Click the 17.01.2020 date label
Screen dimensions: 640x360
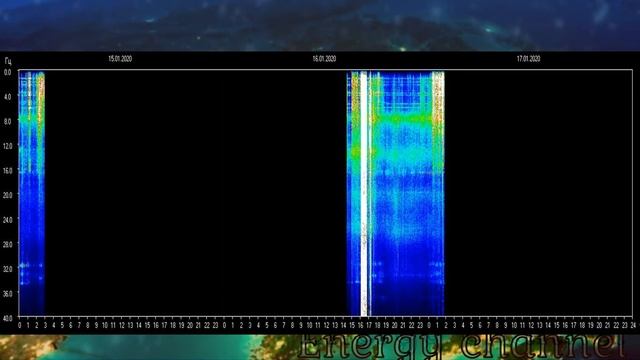pos(528,59)
